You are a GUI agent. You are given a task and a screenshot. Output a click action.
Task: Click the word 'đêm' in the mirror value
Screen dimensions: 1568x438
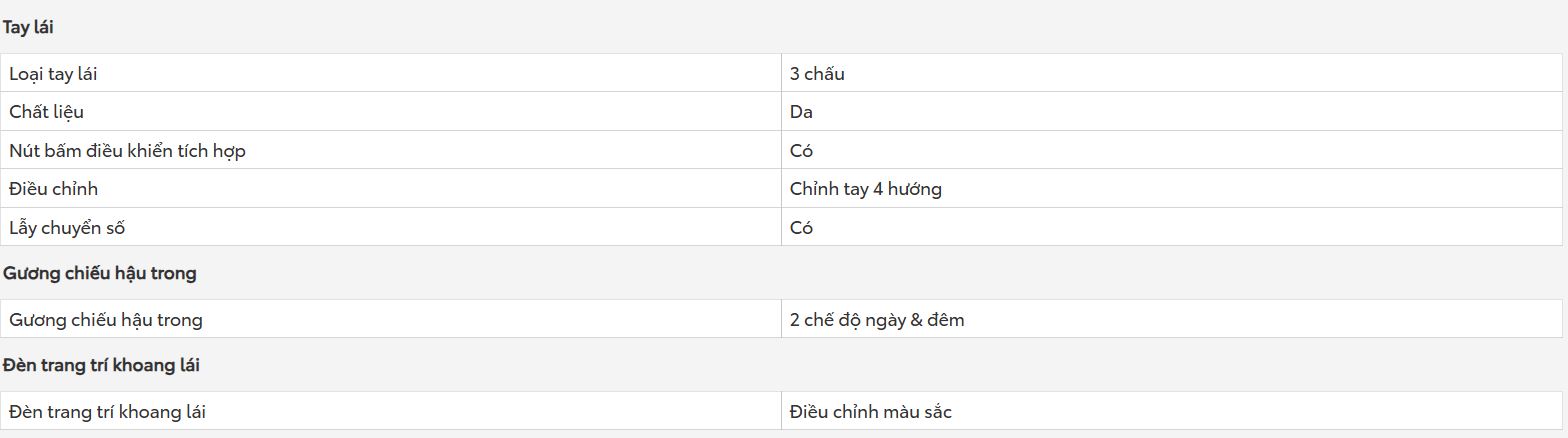tap(946, 320)
